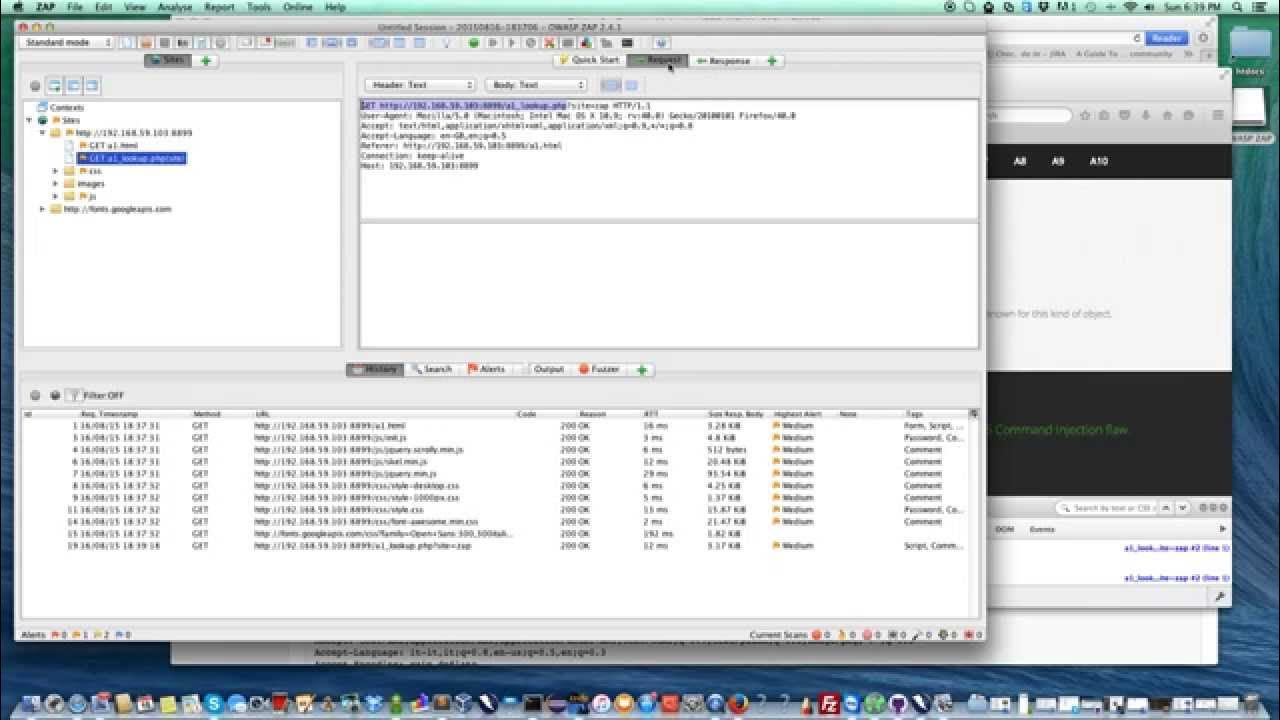Viewport: 1280px width, 720px height.
Task: Expand the images folder in Sites tree
Action: [x=56, y=184]
